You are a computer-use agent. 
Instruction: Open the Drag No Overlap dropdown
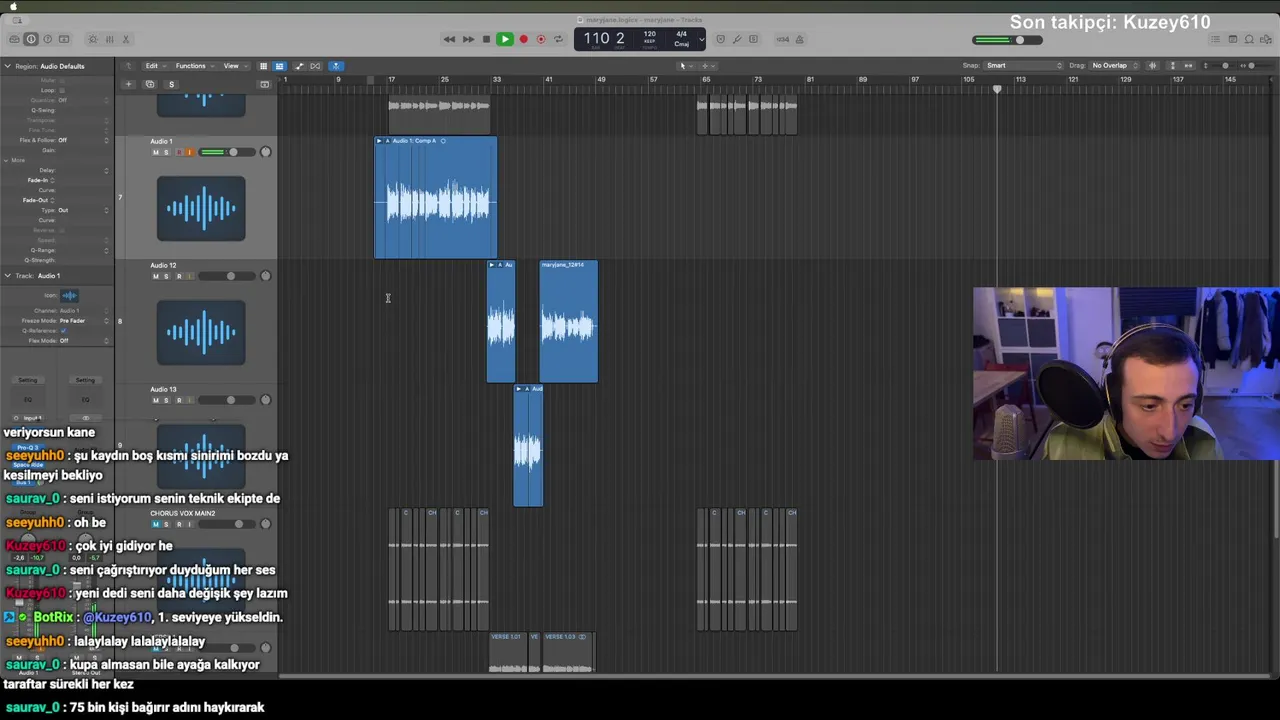(x=1115, y=66)
